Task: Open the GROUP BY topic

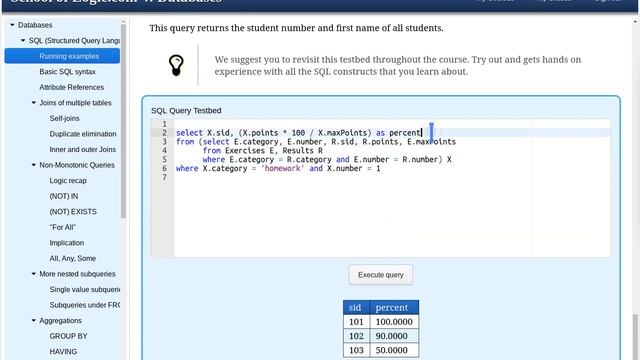Action: (x=68, y=336)
